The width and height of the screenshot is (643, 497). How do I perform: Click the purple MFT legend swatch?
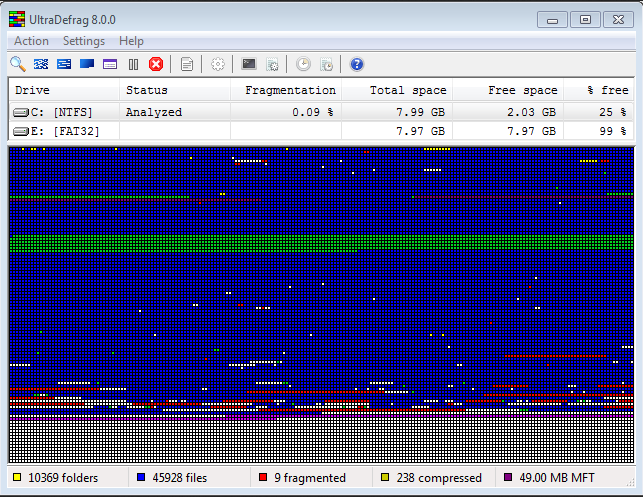(508, 477)
